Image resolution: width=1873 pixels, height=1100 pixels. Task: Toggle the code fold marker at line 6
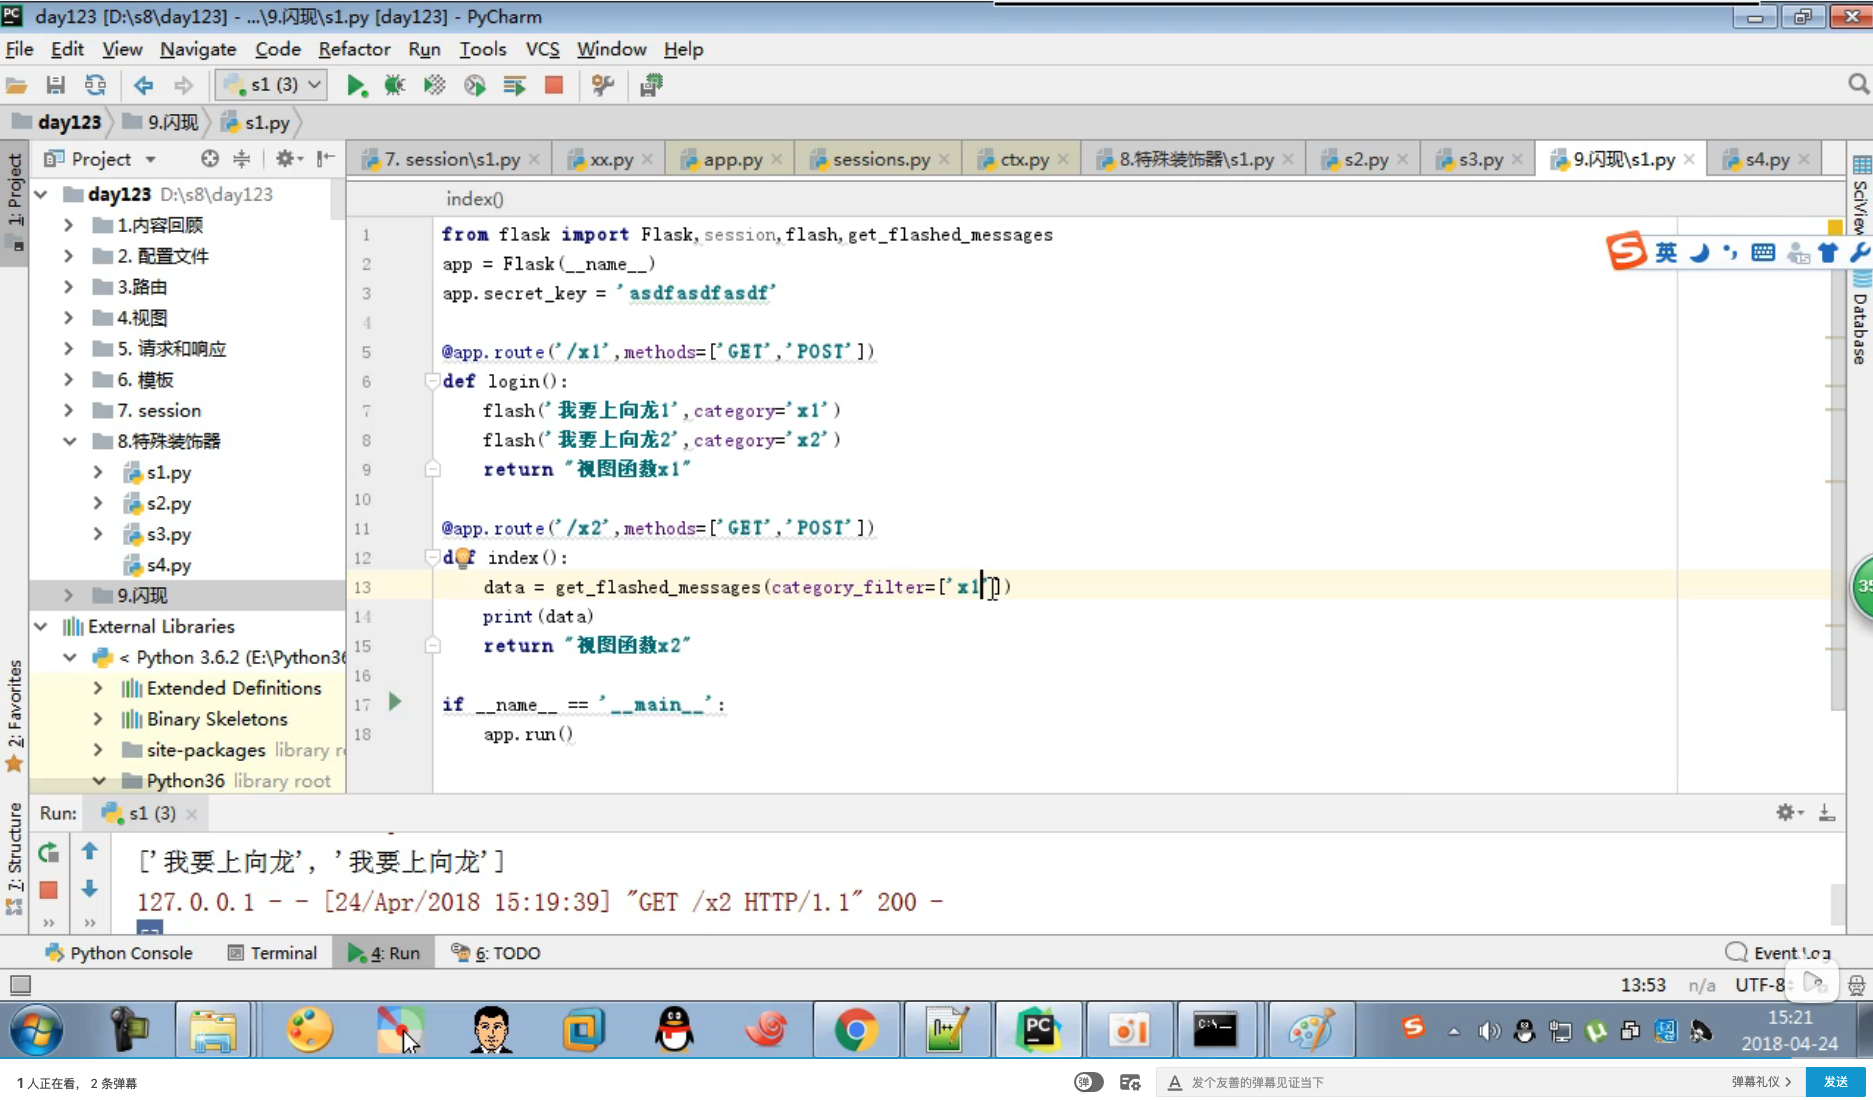click(432, 380)
